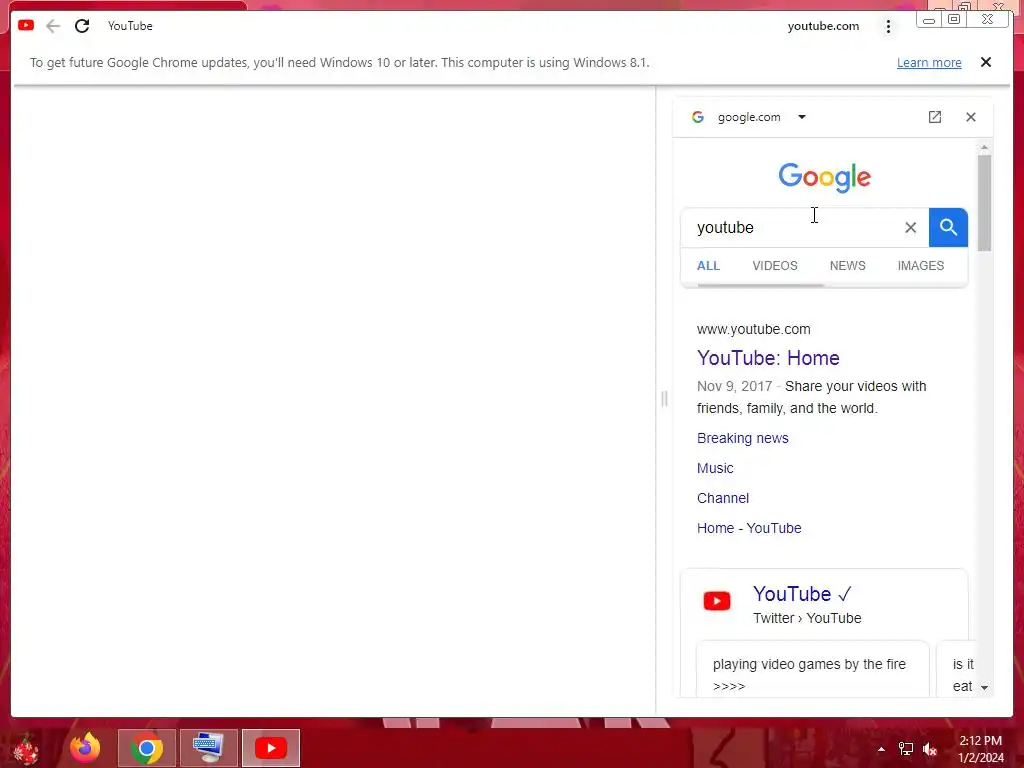Open the YouTube ✓ Twitter result
The width and height of the screenshot is (1024, 768).
click(x=802, y=594)
